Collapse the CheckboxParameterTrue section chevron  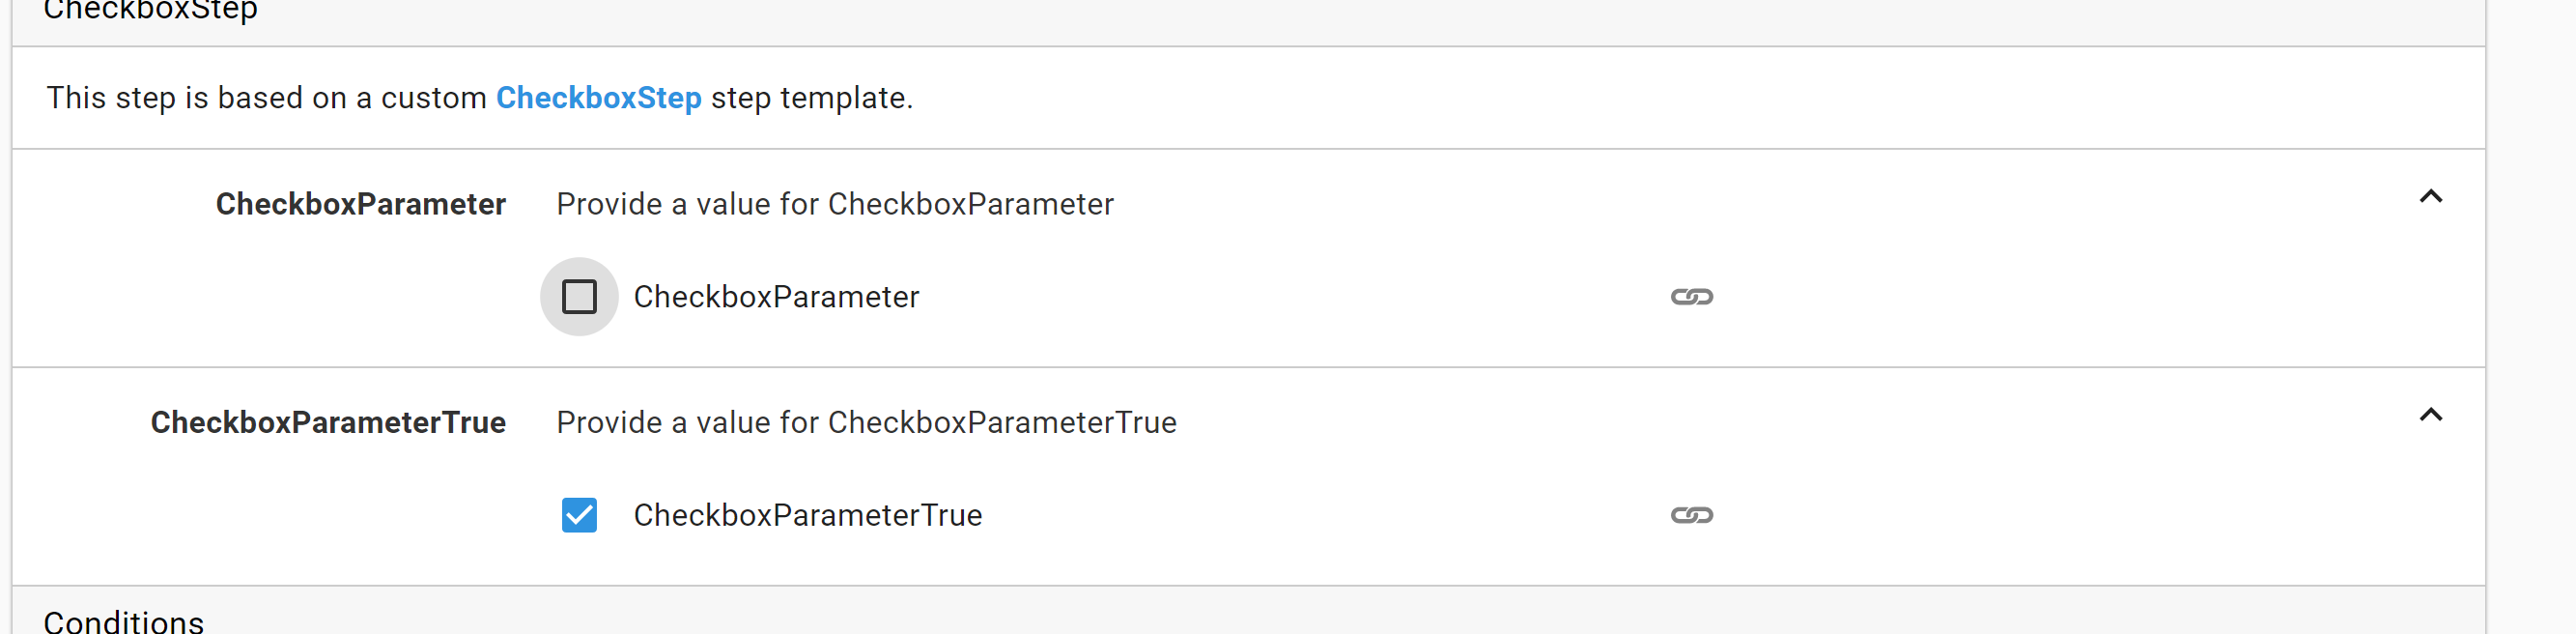point(2430,414)
